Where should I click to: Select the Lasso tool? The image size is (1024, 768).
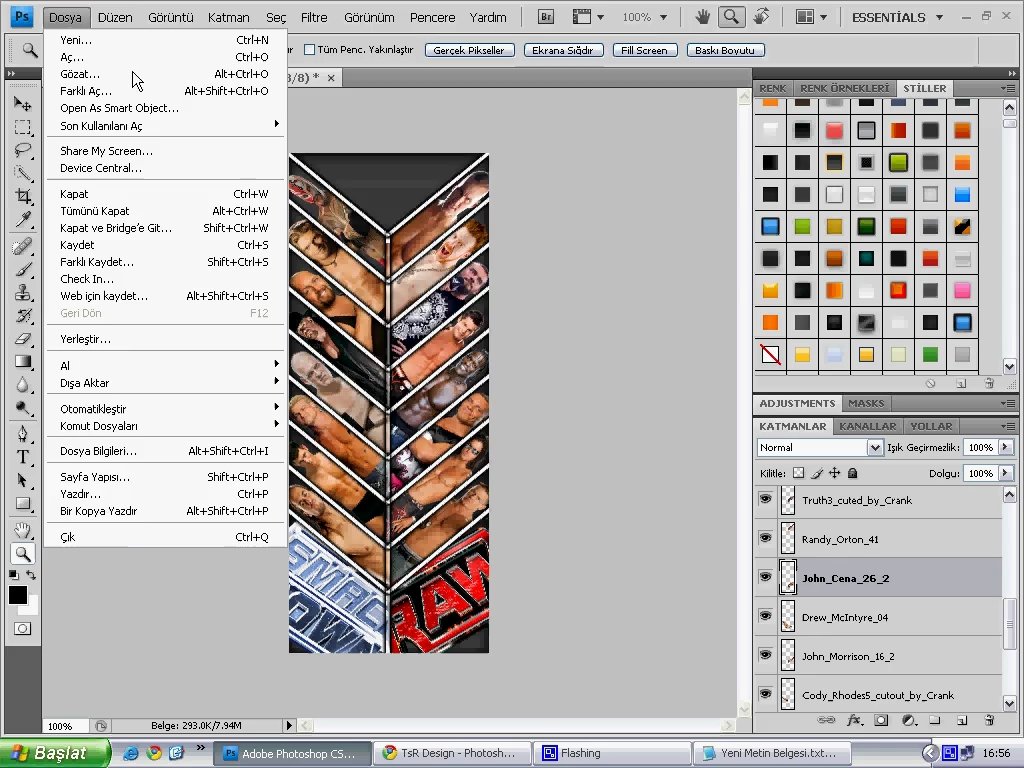coord(23,150)
